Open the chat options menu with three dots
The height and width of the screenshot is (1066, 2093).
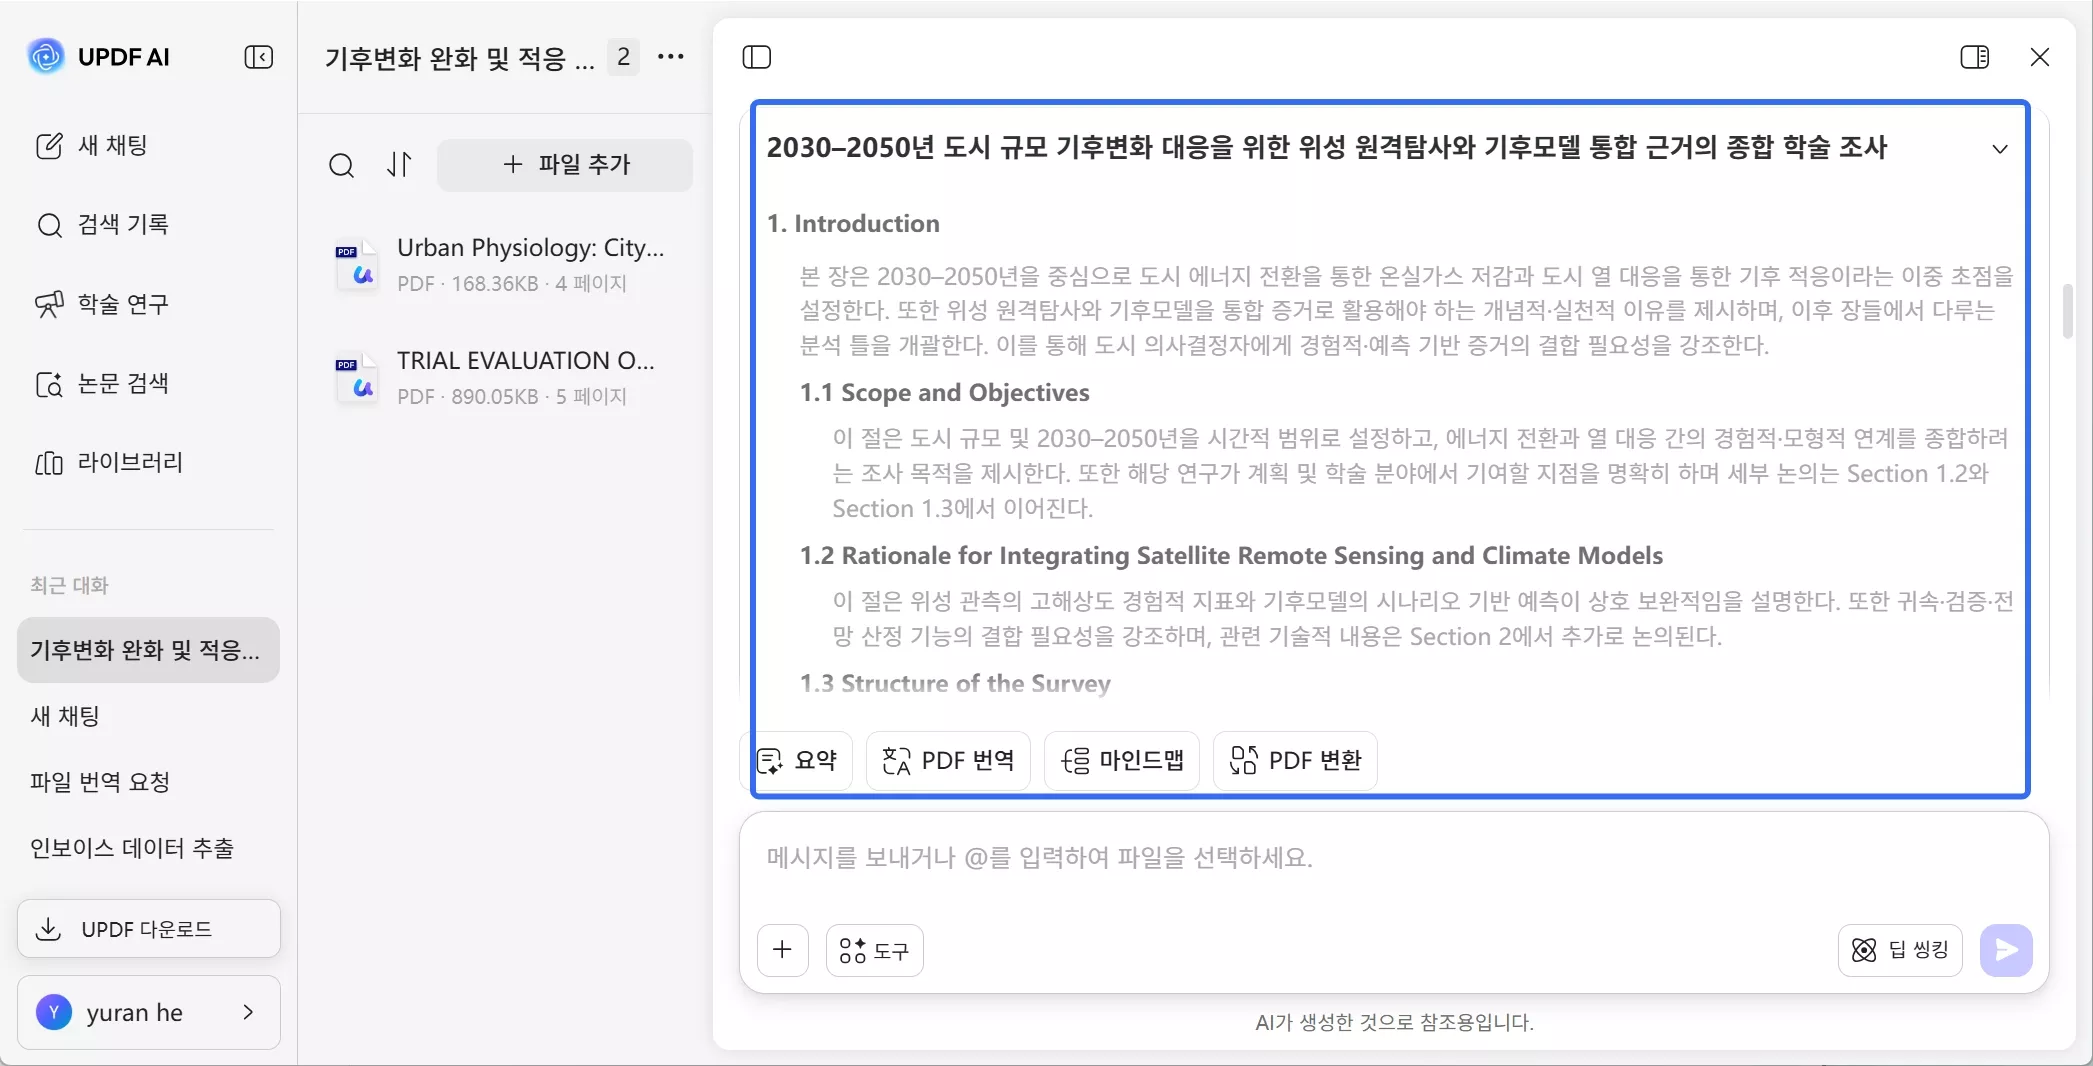671,57
